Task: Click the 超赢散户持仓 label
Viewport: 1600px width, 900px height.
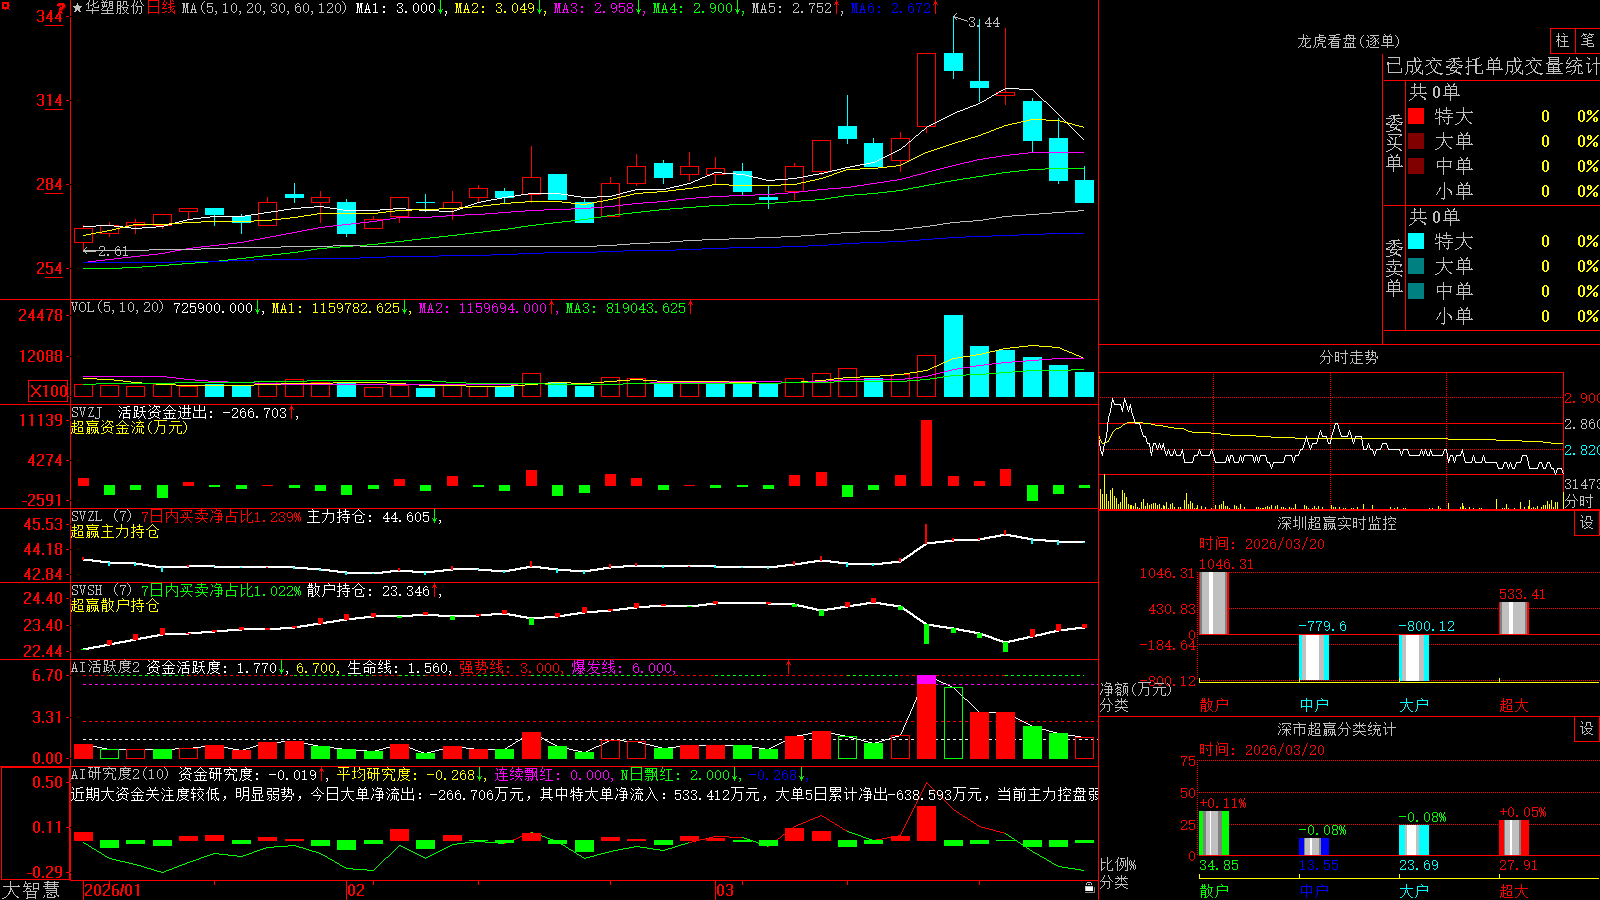Action: click(115, 605)
